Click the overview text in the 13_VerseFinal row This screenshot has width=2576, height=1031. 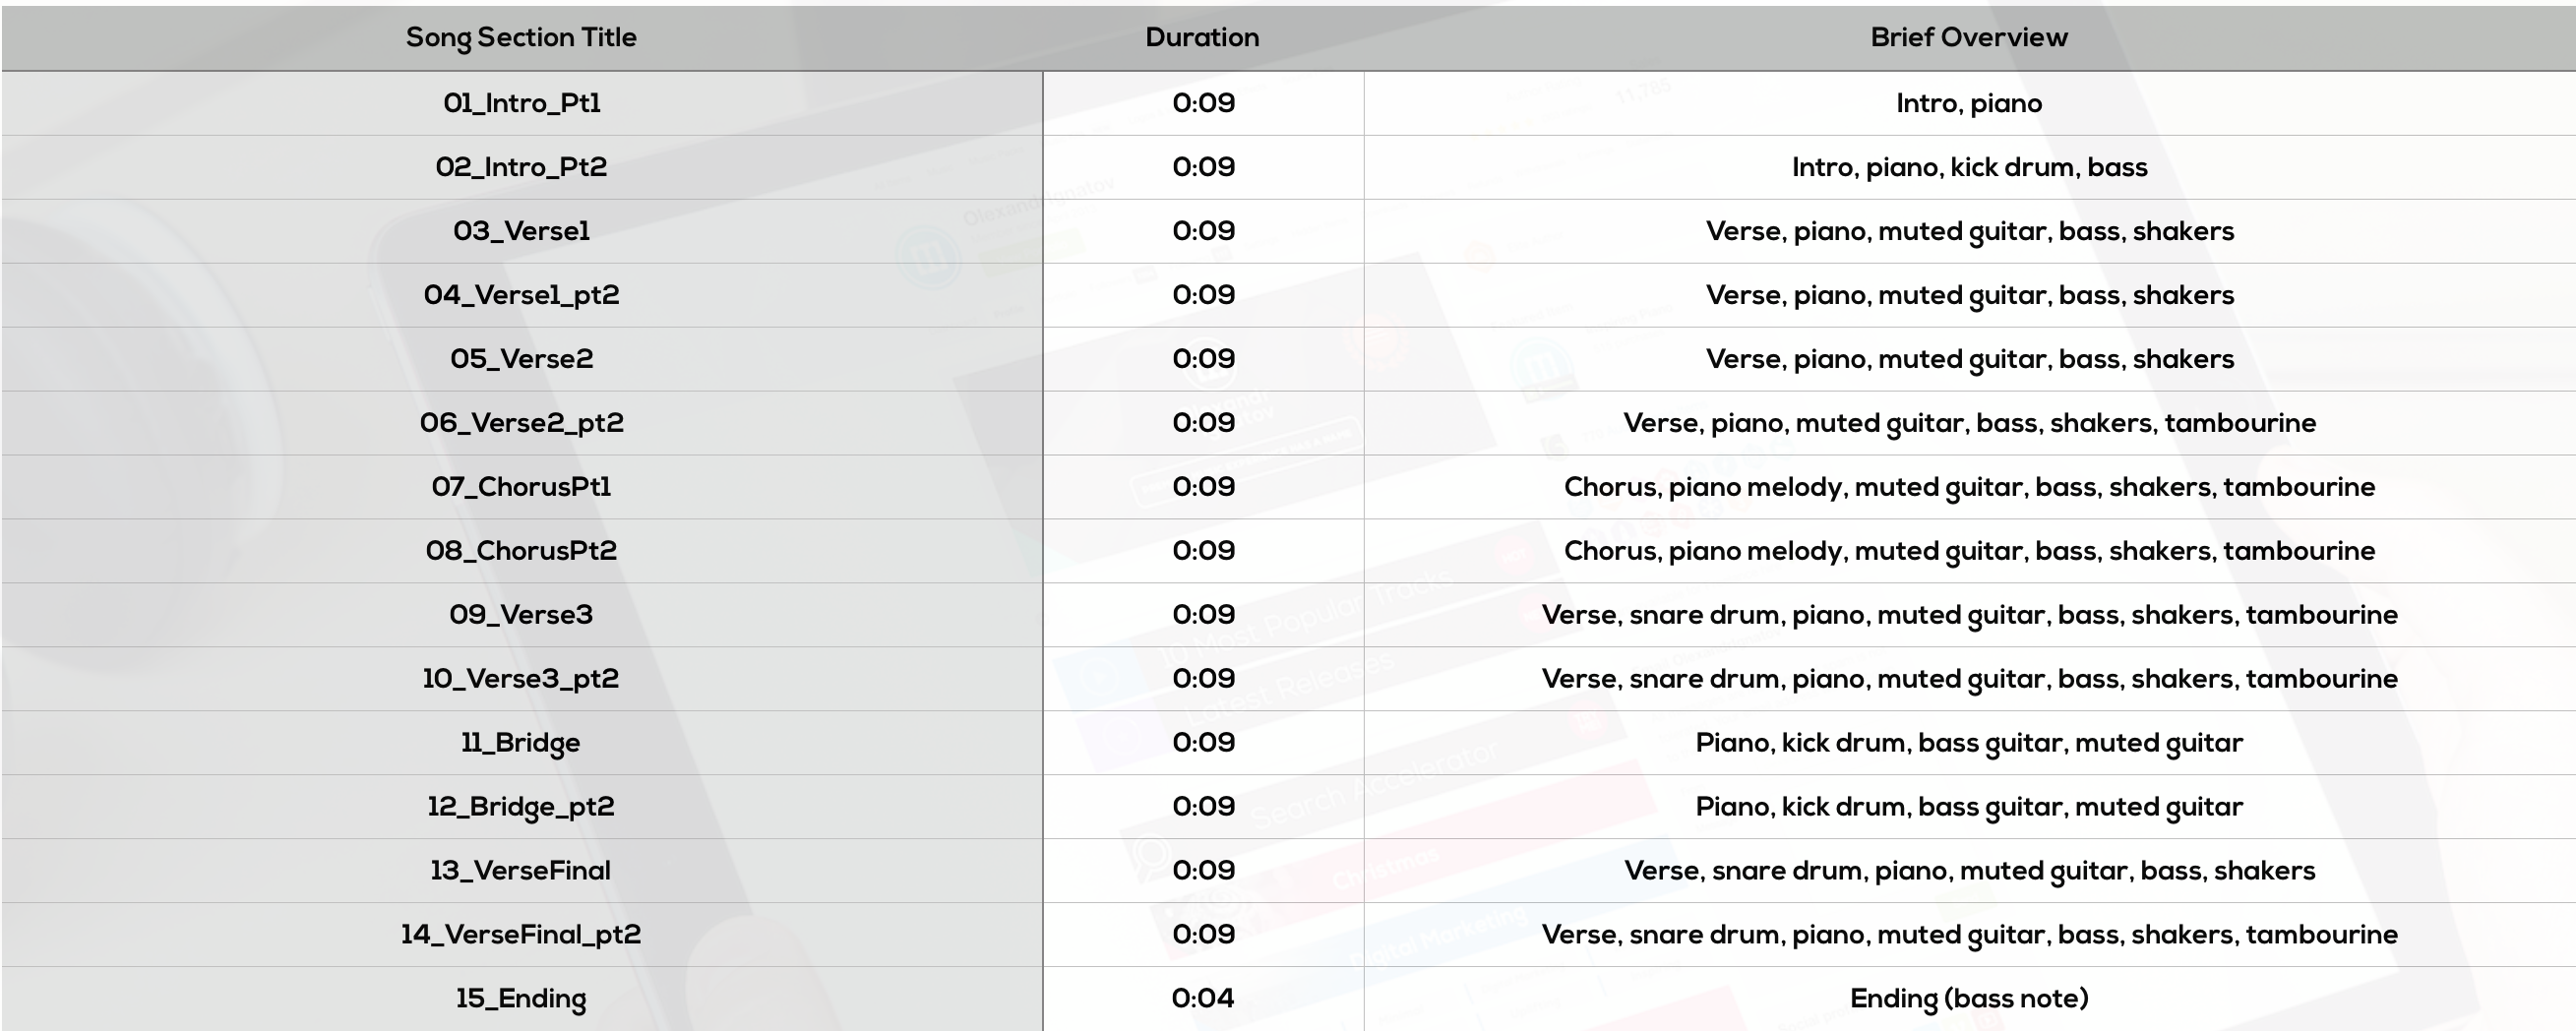tap(1969, 872)
